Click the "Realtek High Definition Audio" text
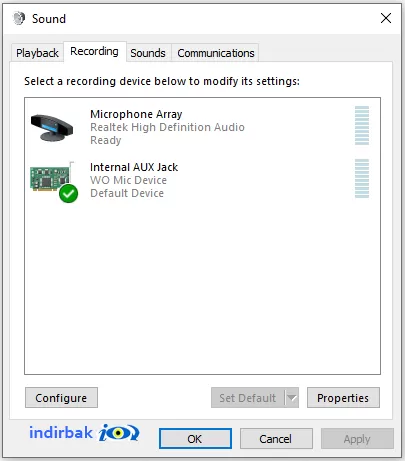Screen dimensions: 405x461 pyautogui.click(x=167, y=127)
